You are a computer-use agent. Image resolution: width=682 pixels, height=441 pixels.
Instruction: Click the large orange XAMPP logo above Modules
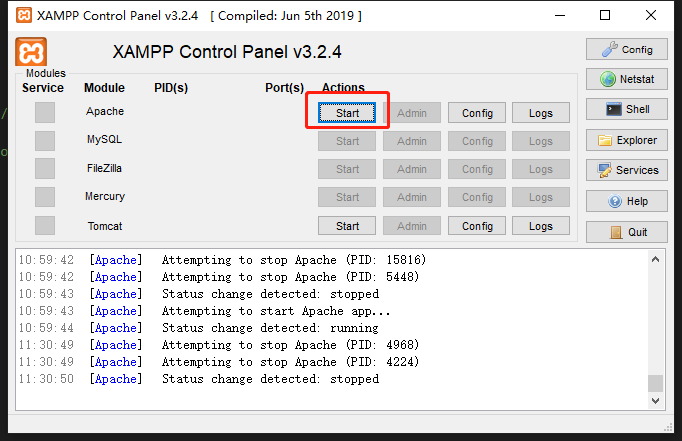click(x=31, y=52)
